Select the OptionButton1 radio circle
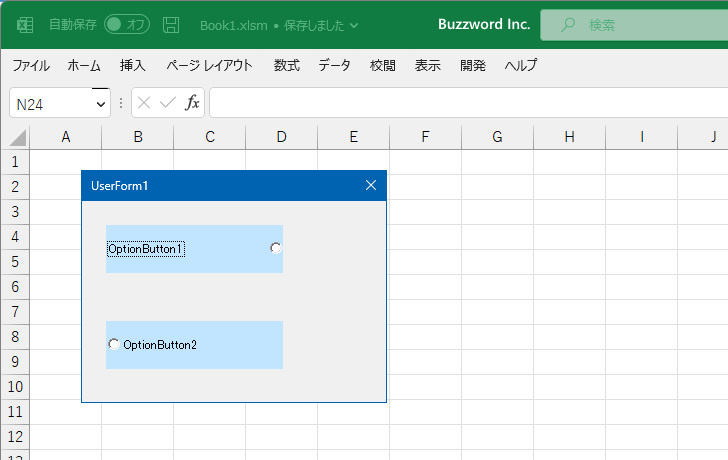 click(x=276, y=248)
